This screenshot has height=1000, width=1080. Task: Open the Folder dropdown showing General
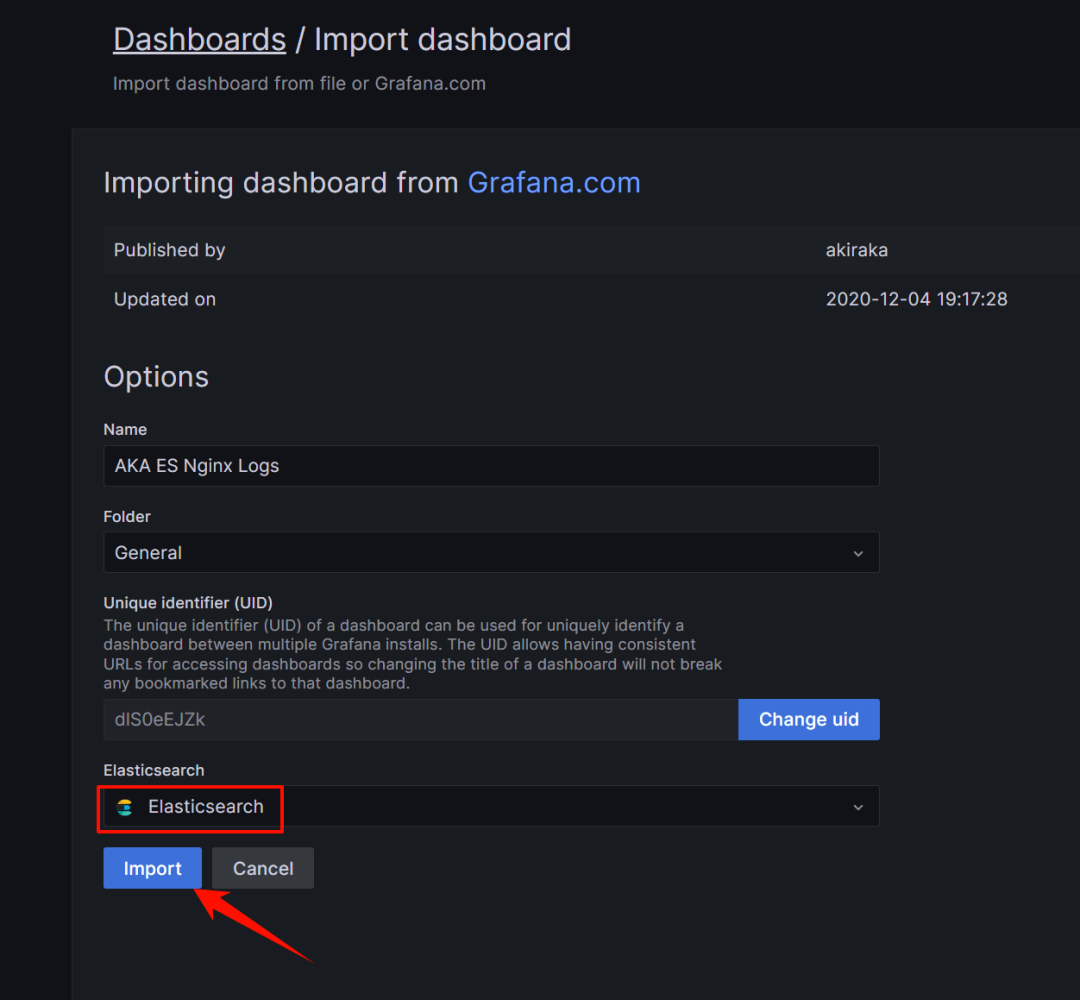(x=491, y=552)
